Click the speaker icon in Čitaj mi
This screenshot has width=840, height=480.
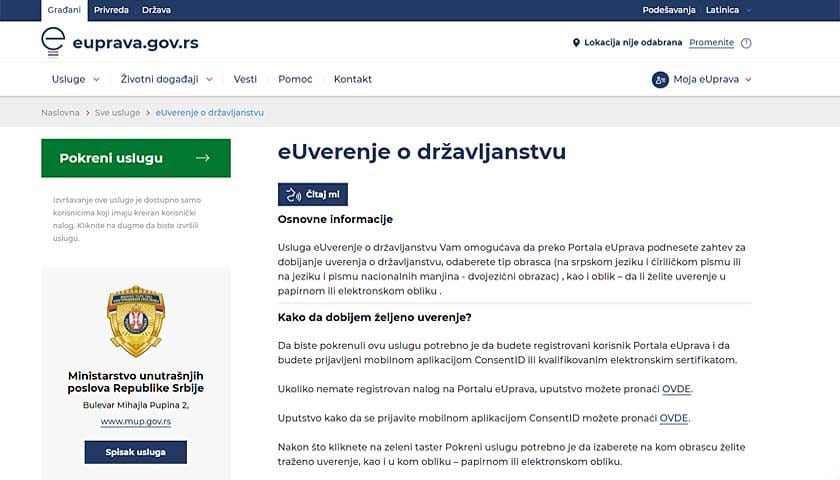293,194
